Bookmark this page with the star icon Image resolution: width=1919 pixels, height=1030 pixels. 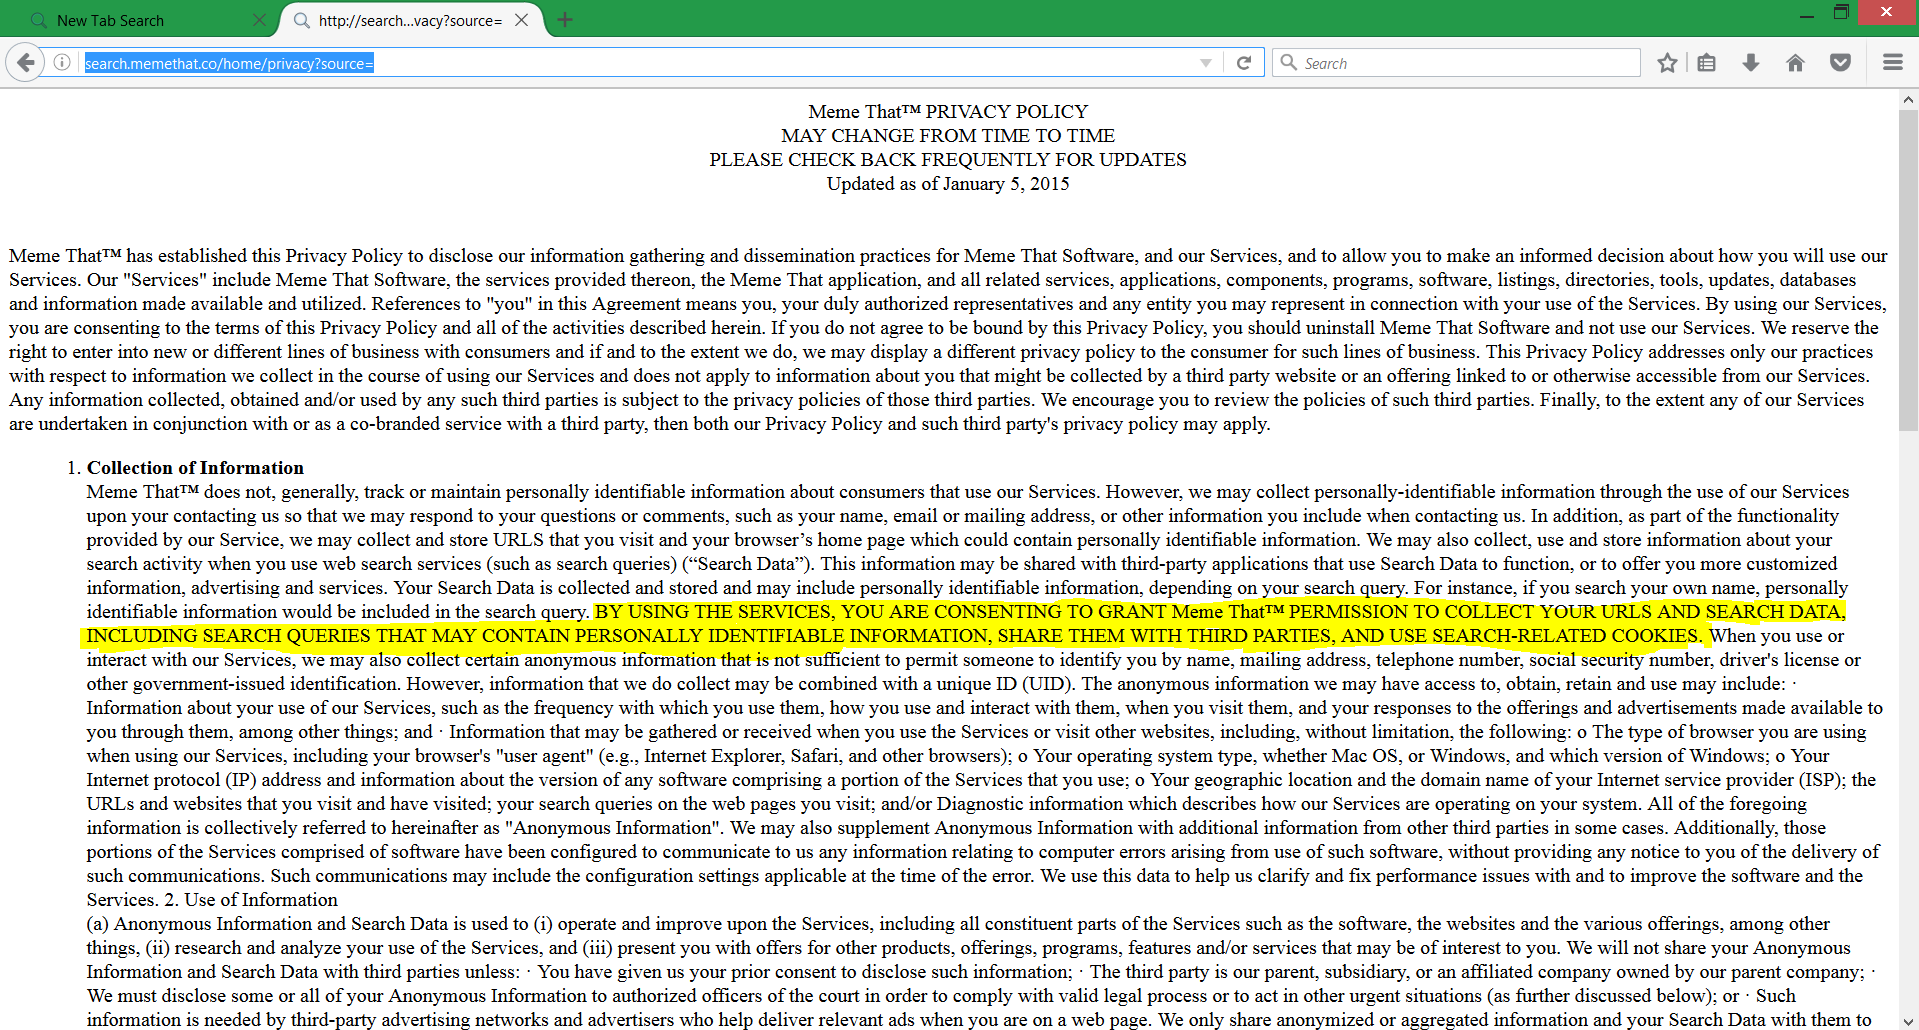click(1667, 63)
